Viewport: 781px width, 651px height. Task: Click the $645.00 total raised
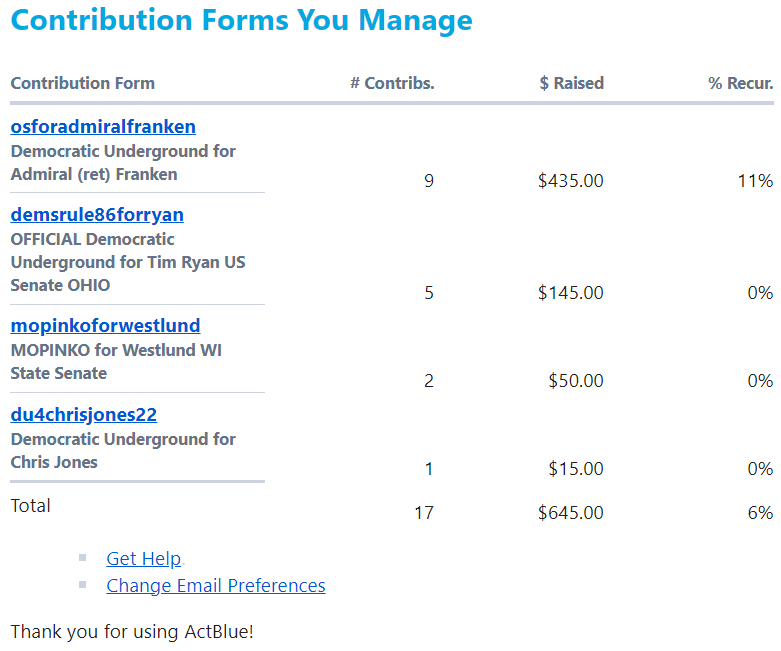pos(571,512)
